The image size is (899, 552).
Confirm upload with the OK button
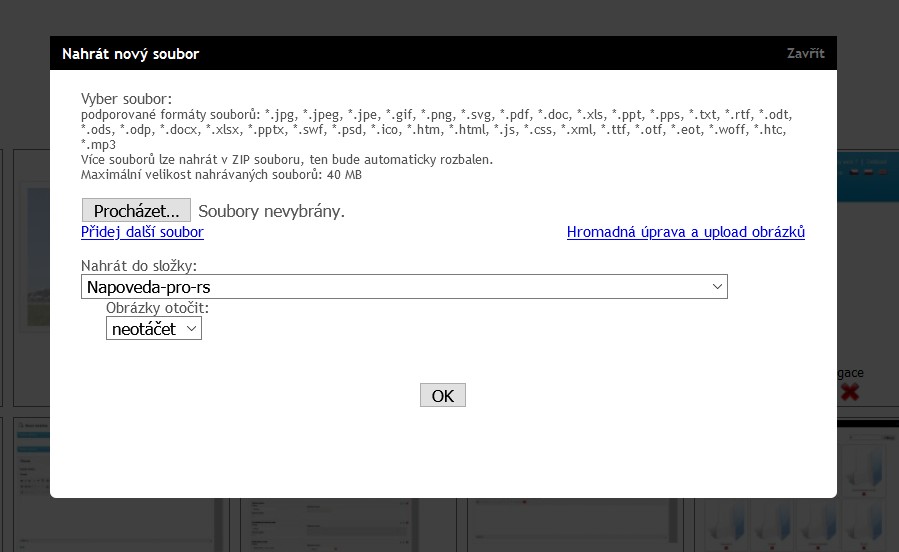(x=442, y=395)
